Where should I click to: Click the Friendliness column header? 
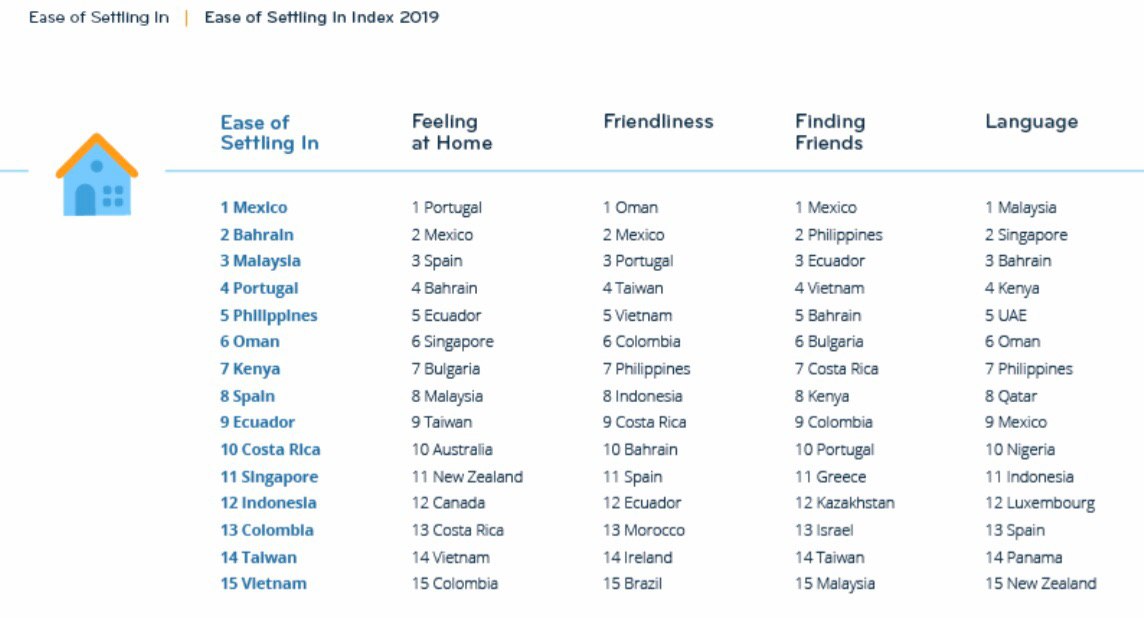pos(658,121)
